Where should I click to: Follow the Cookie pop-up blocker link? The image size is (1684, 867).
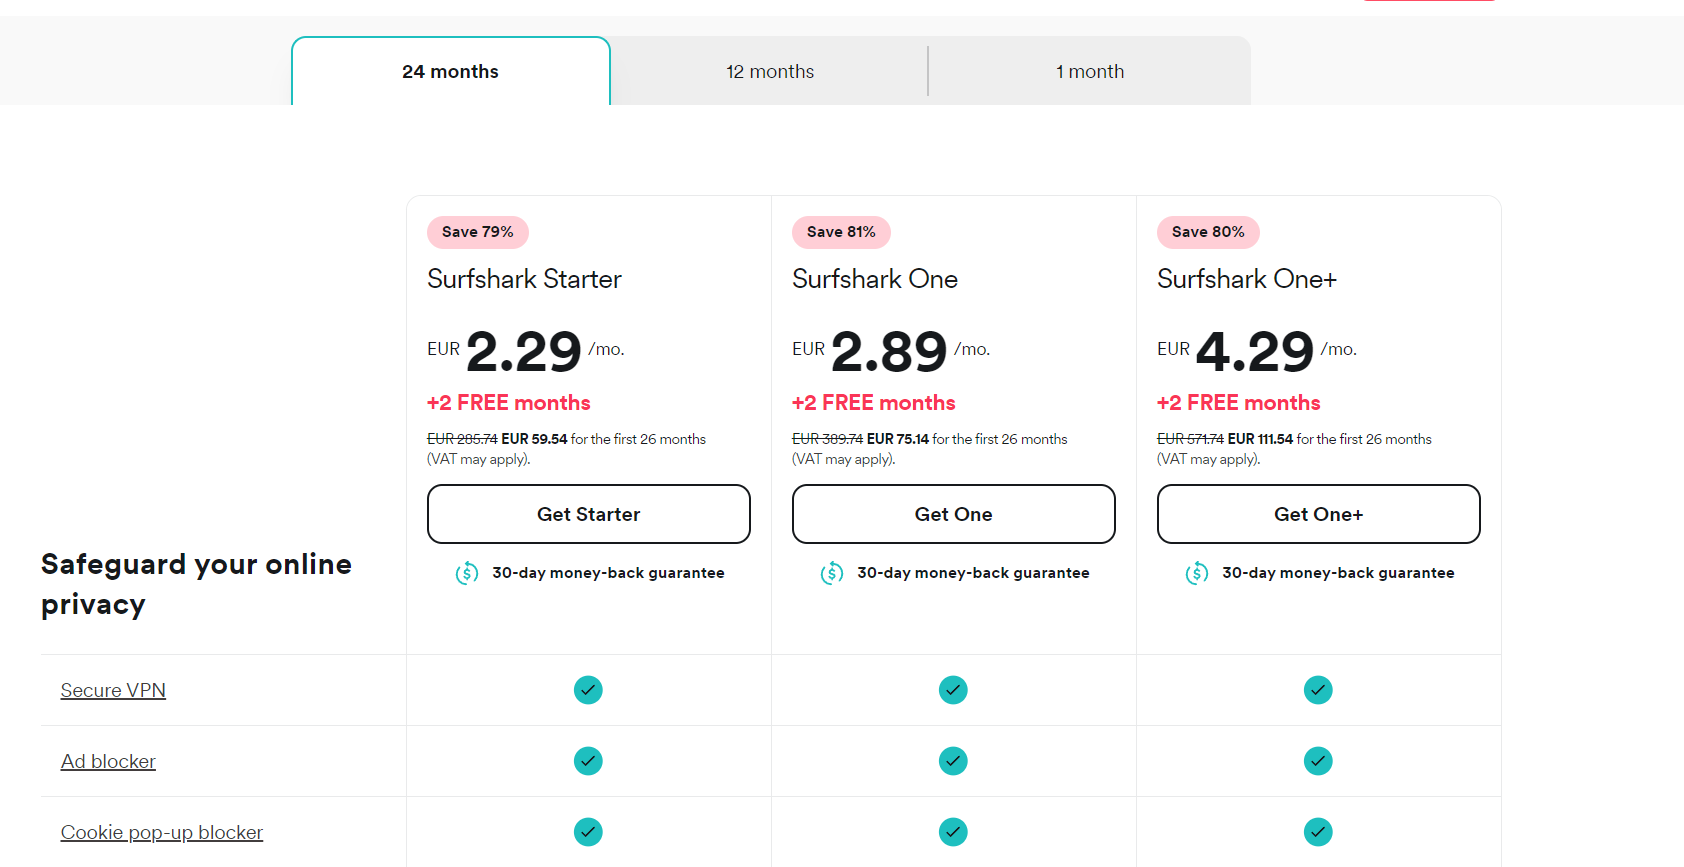click(162, 833)
